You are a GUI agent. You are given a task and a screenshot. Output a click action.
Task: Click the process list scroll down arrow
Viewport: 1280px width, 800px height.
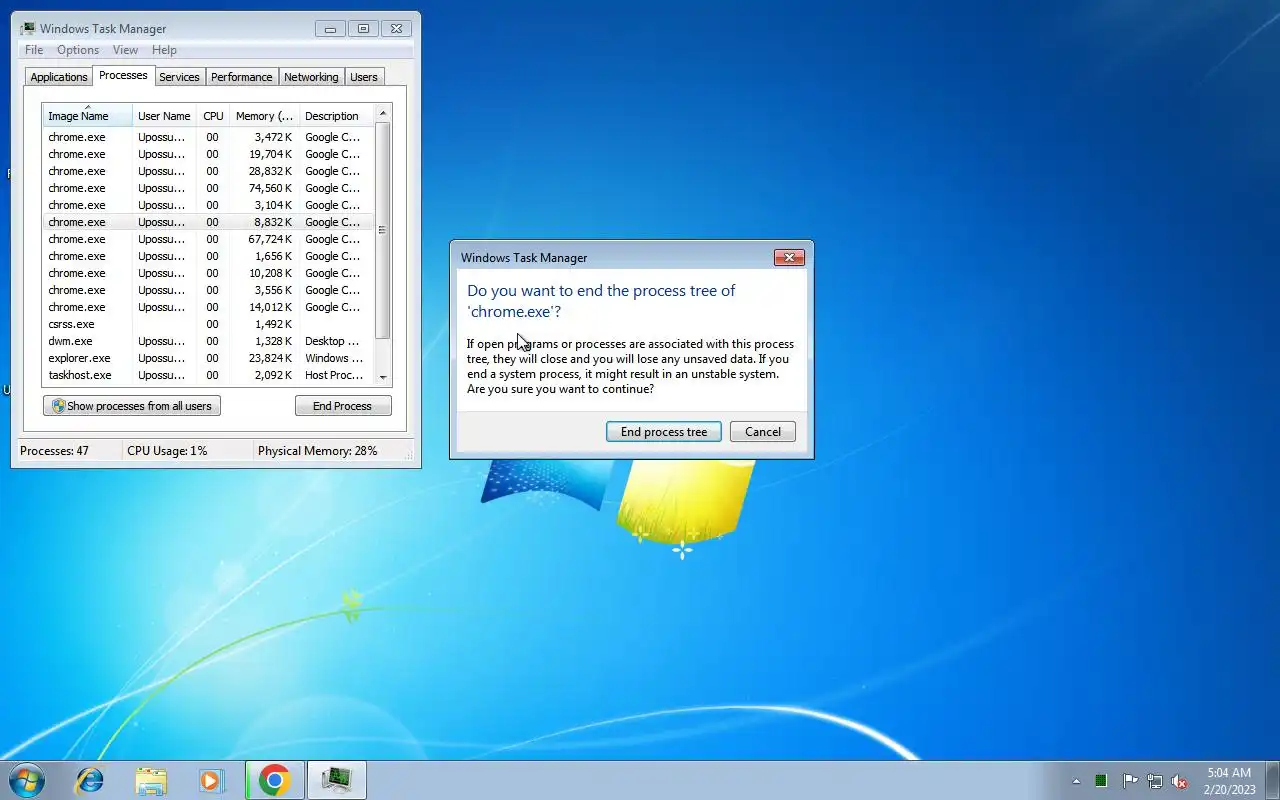(x=382, y=377)
